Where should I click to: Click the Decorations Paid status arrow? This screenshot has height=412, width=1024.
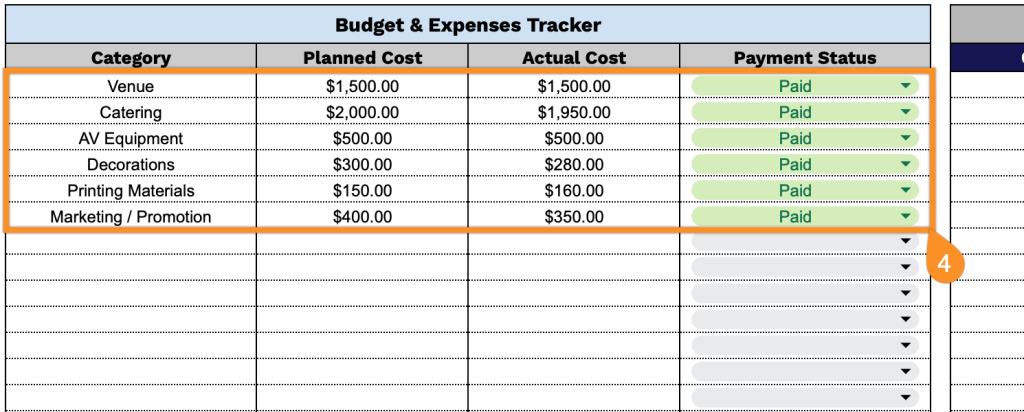click(906, 164)
